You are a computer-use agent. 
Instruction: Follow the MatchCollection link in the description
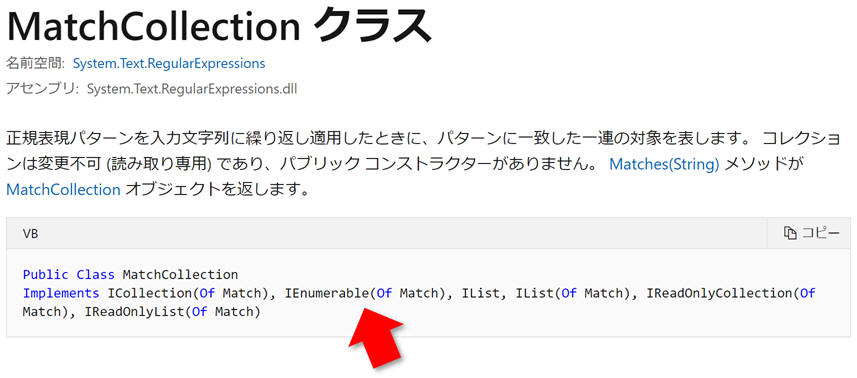pyautogui.click(x=63, y=190)
